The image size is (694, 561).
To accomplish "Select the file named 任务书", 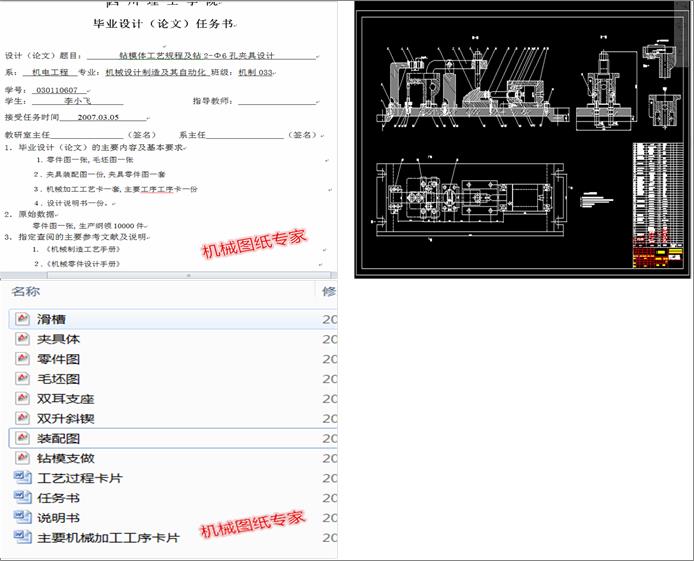I will click(58, 498).
